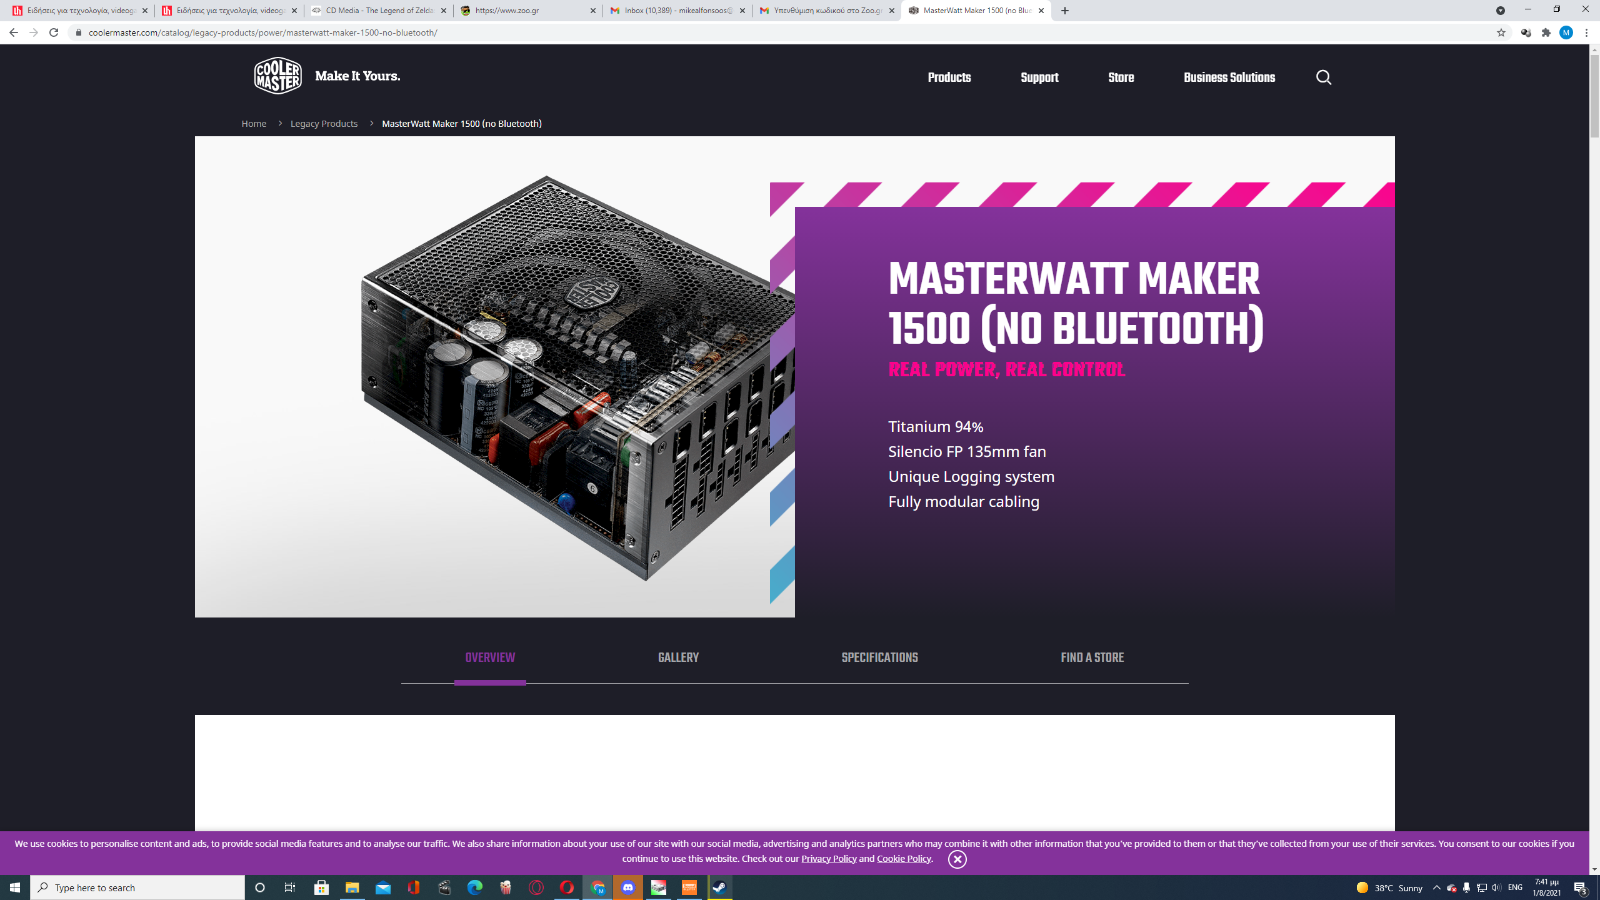1600x900 pixels.
Task: Open Microsoft Edge from the taskbar
Action: [x=475, y=887]
